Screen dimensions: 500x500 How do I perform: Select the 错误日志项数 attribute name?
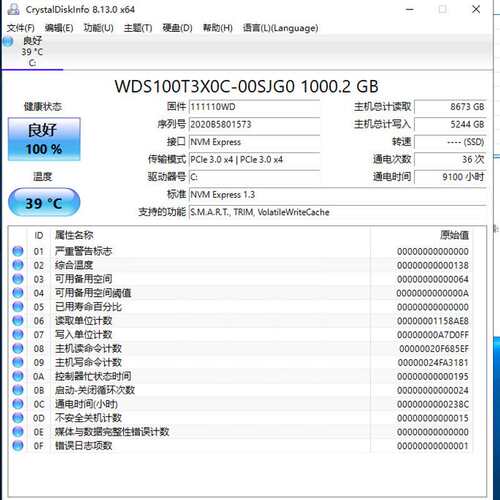(83, 446)
